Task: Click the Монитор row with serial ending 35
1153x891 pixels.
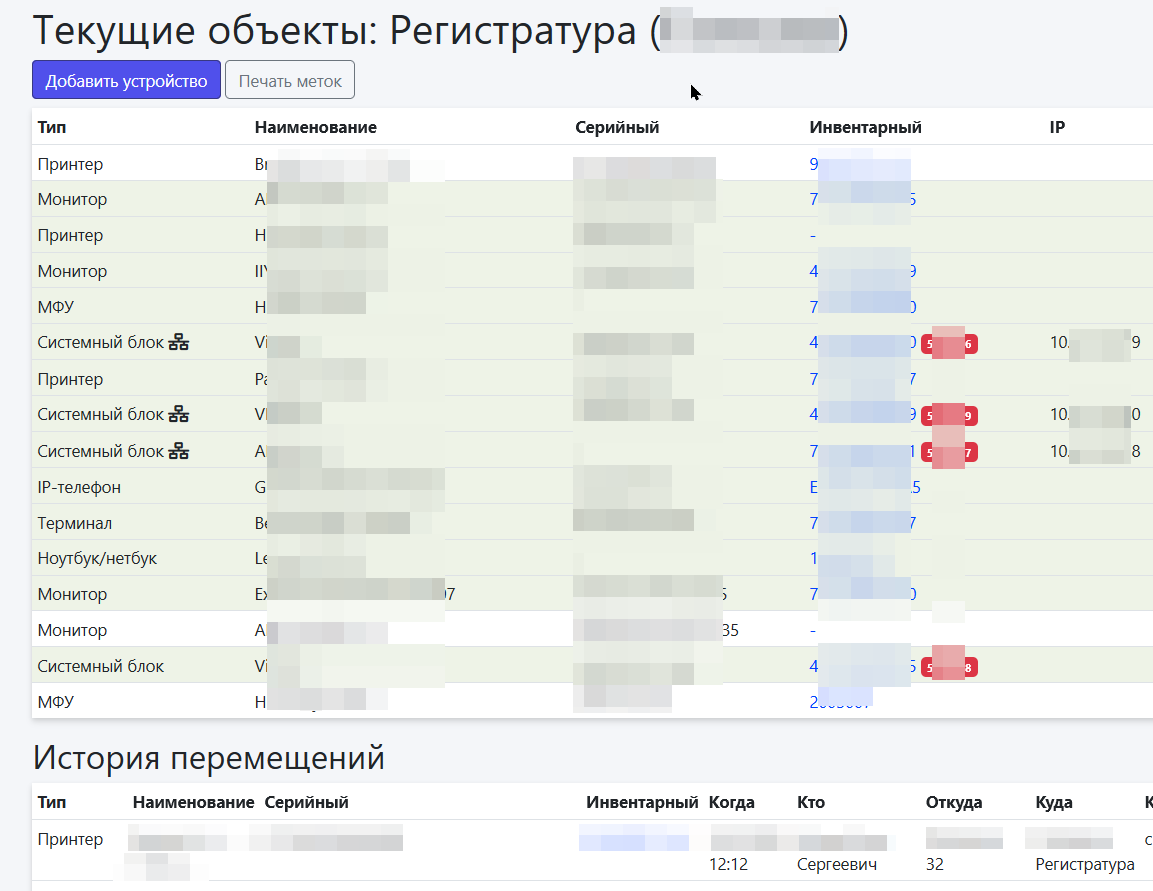Action: [x=592, y=630]
